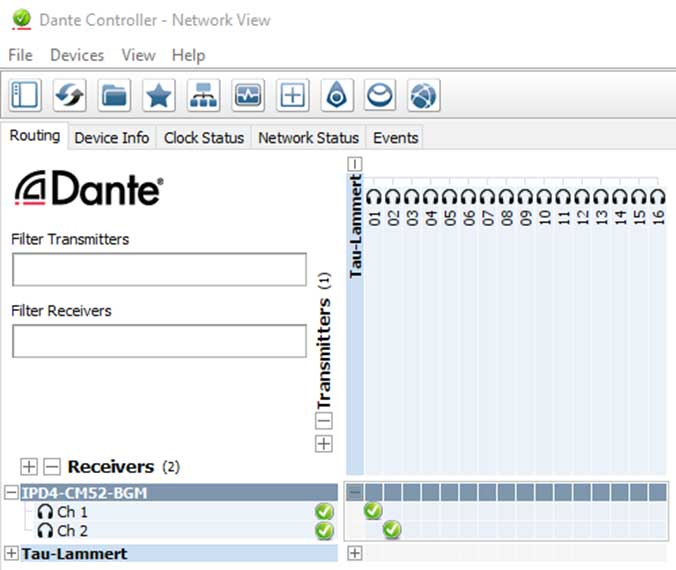The height and width of the screenshot is (570, 676).
Task: Toggle Ch 2 subscription to transmitter channel 16
Action: [x=658, y=530]
